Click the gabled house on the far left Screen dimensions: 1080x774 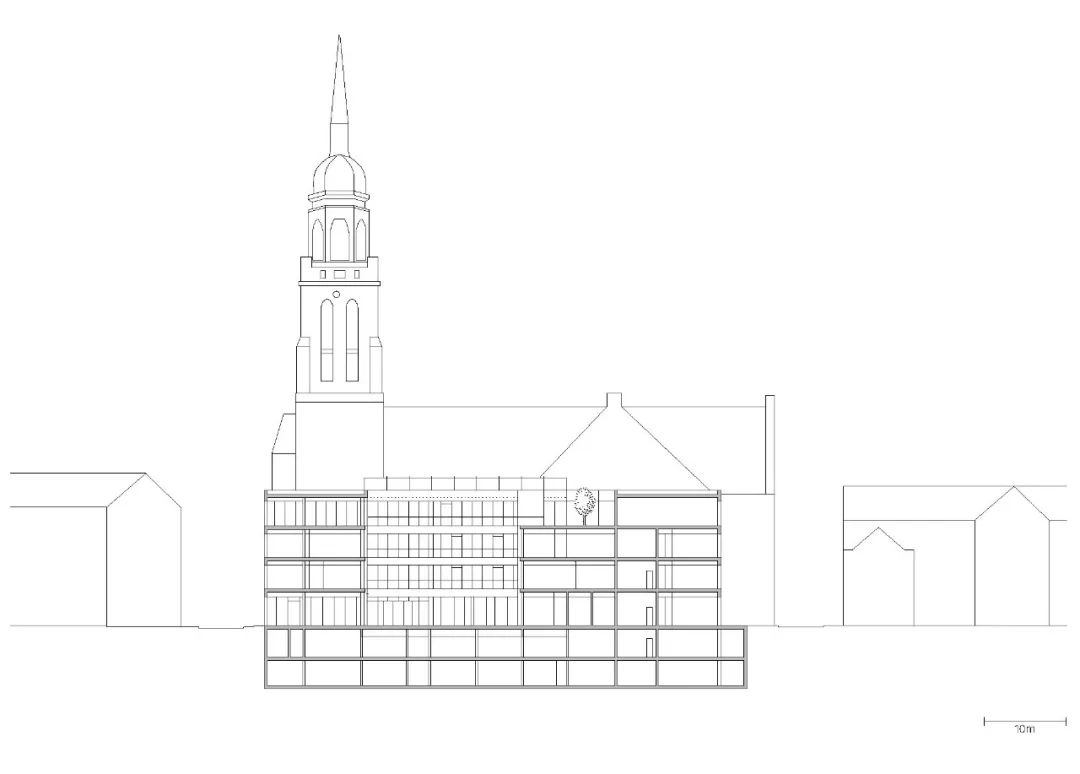point(95,550)
